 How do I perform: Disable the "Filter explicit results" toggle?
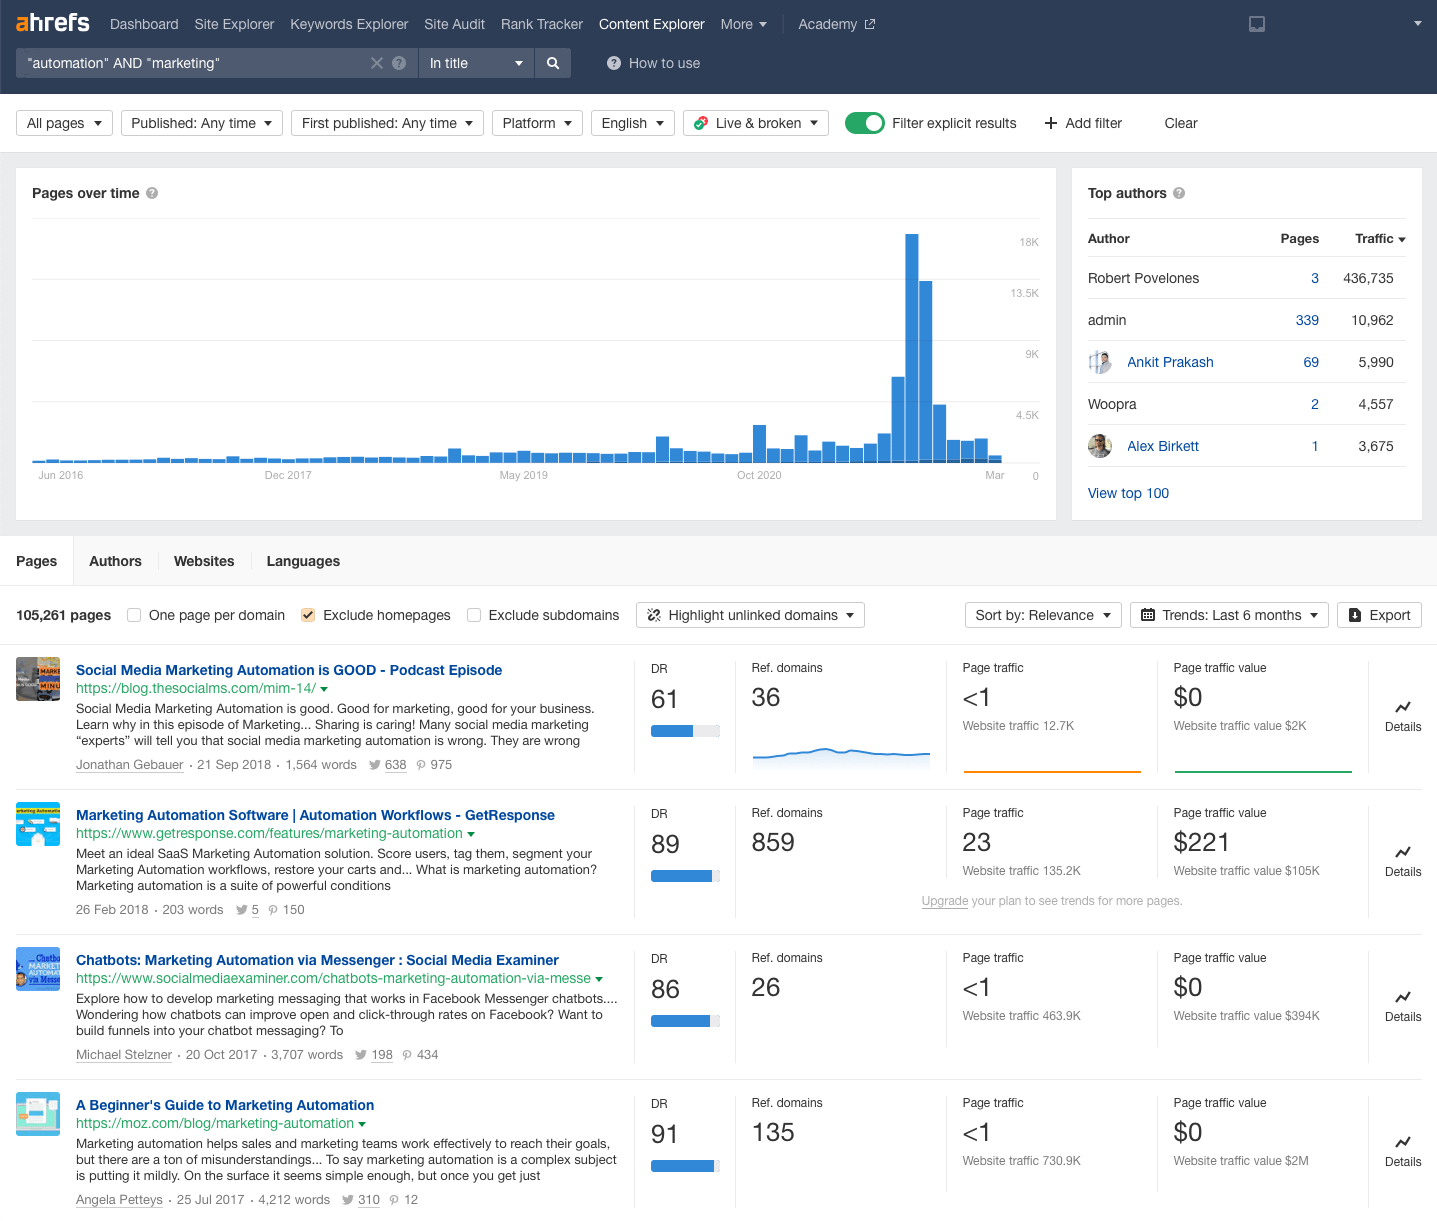tap(865, 123)
